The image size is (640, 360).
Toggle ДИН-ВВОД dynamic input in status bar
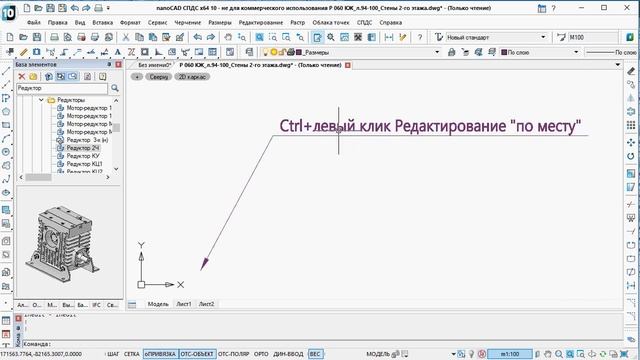pyautogui.click(x=288, y=354)
